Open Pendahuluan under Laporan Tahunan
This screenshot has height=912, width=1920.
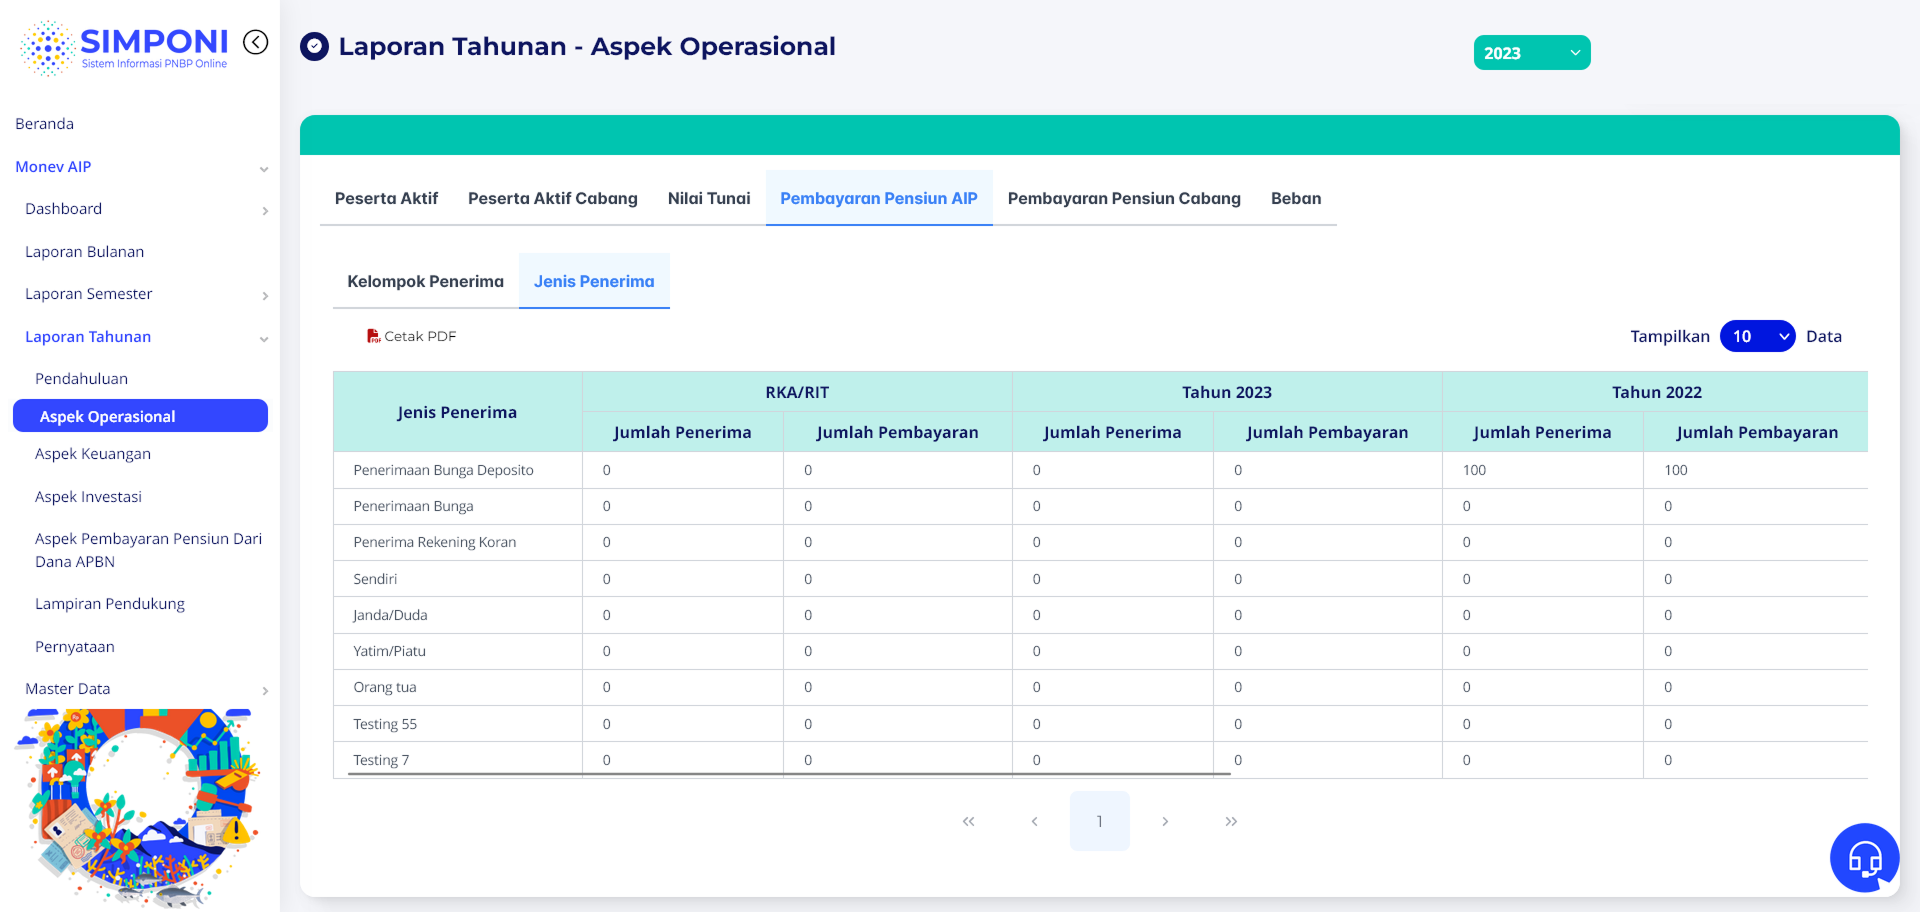[x=82, y=379]
